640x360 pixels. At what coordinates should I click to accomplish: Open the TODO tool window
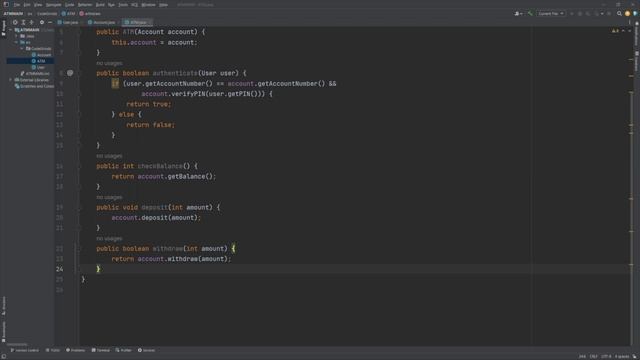pyautogui.click(x=53, y=350)
